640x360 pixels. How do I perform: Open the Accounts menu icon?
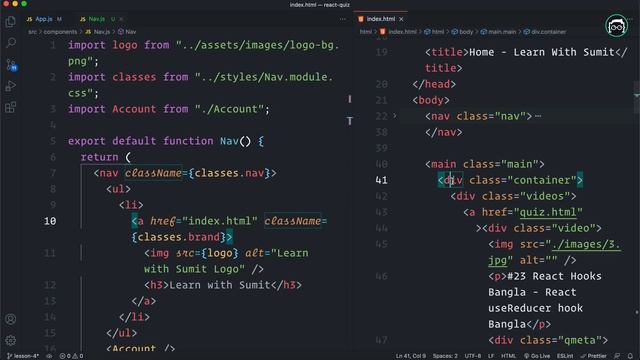point(11,319)
